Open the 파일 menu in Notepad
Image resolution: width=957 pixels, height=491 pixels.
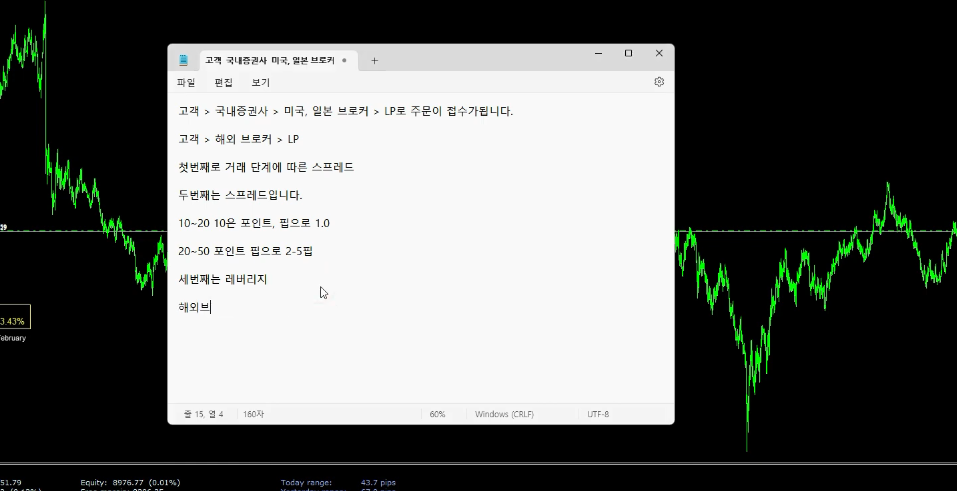[x=186, y=82]
